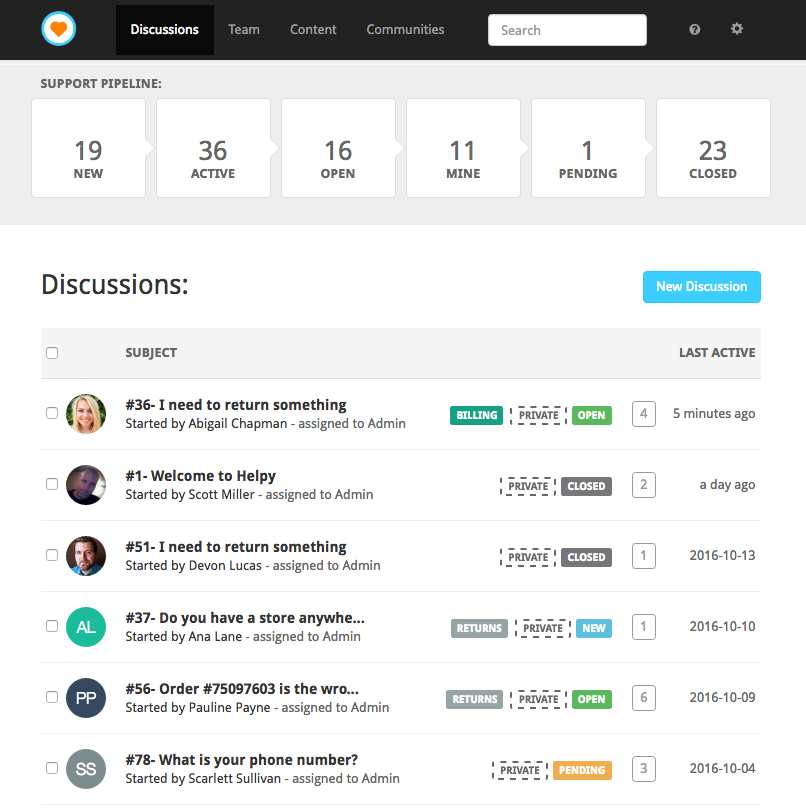Click the CLOSED status on Welcome to Helpy
Screen dimensions: 806x808
pos(586,486)
